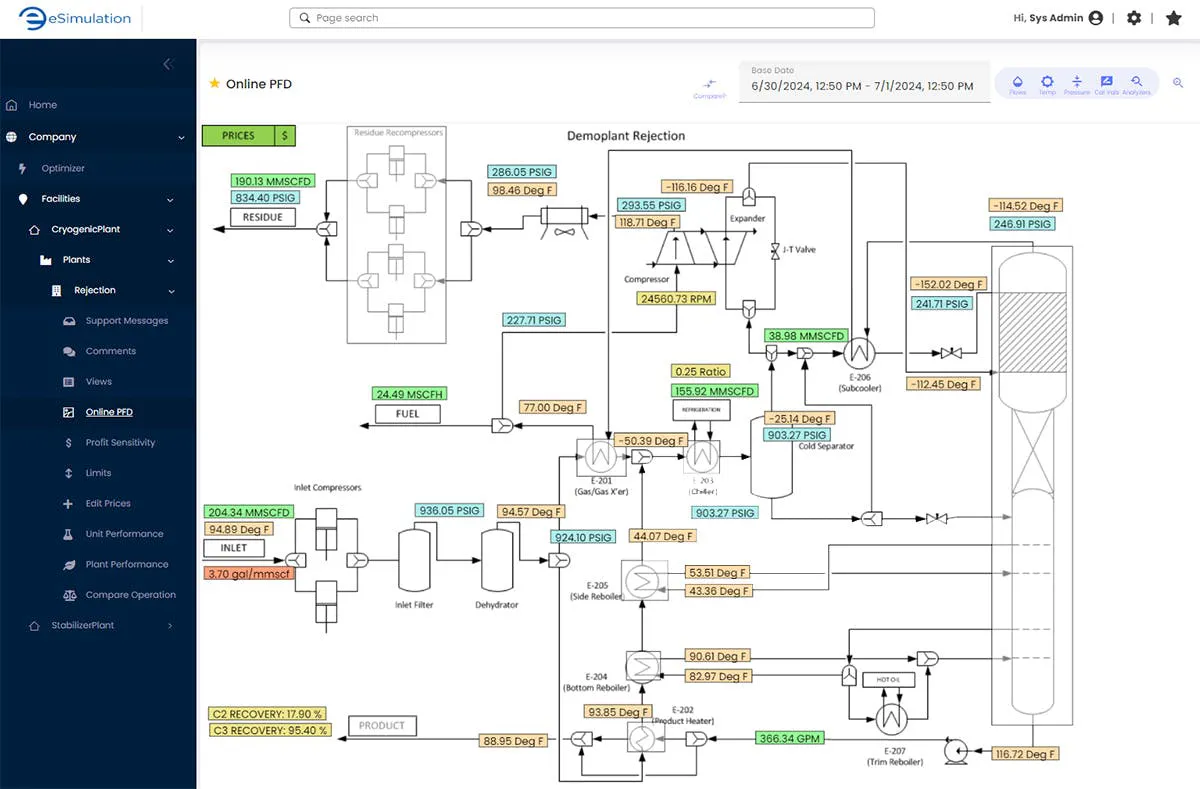1200x789 pixels.
Task: Unfavorite Online PFD via its star
Action: pyautogui.click(x=215, y=84)
